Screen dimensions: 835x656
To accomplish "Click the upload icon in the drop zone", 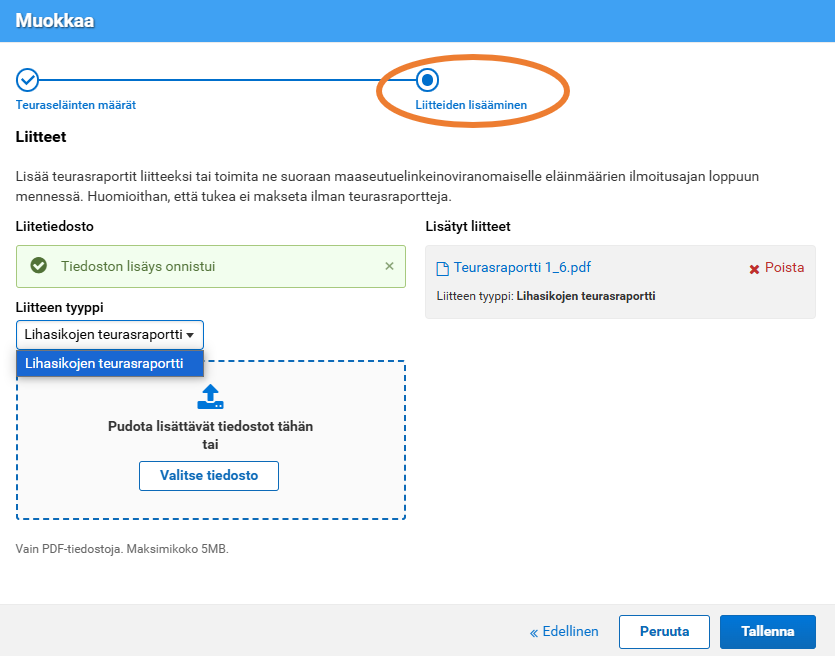I will [210, 397].
